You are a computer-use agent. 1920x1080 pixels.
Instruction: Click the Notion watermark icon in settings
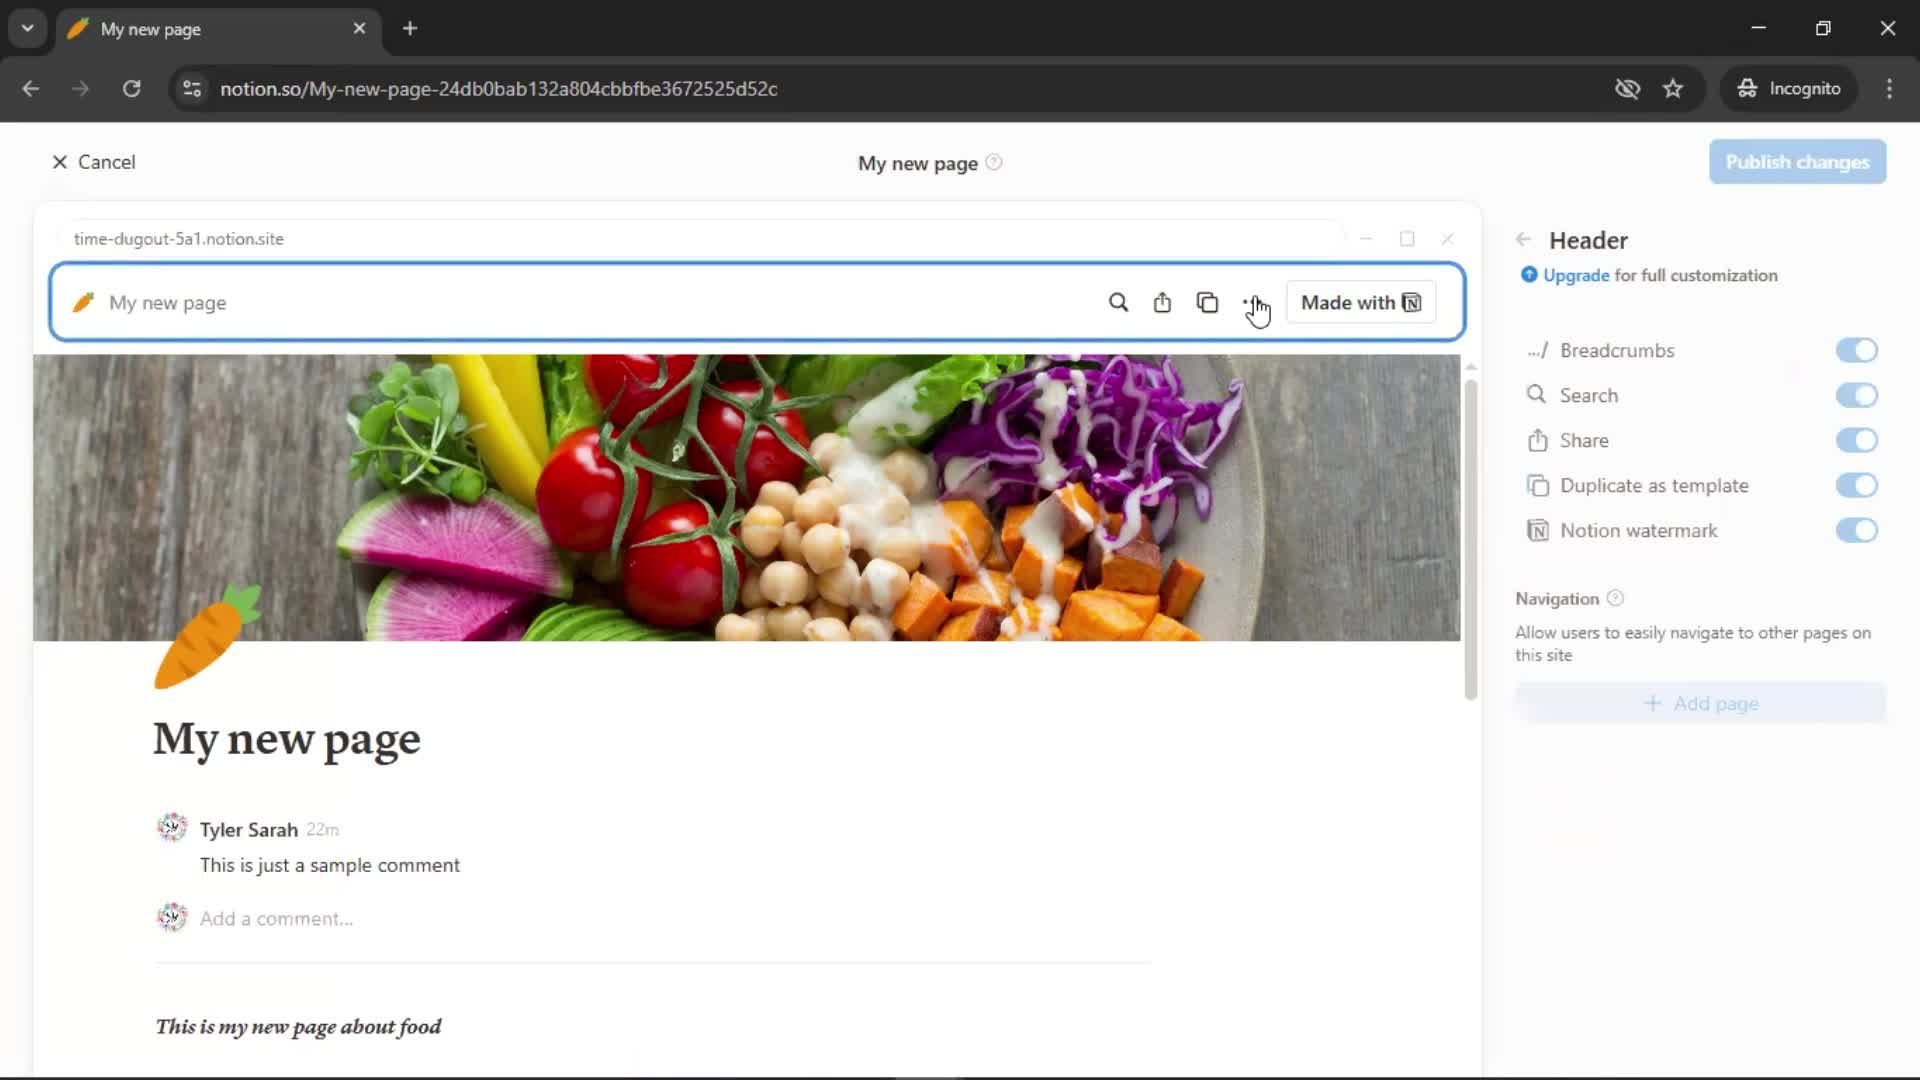pyautogui.click(x=1537, y=530)
